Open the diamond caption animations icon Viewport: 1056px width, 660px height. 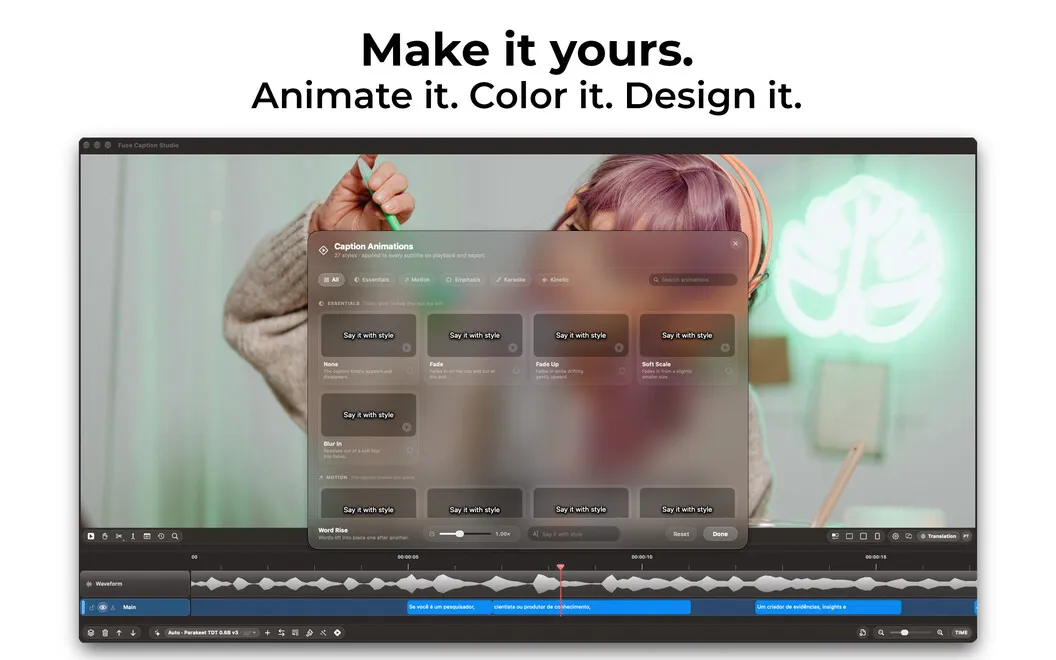[338, 632]
